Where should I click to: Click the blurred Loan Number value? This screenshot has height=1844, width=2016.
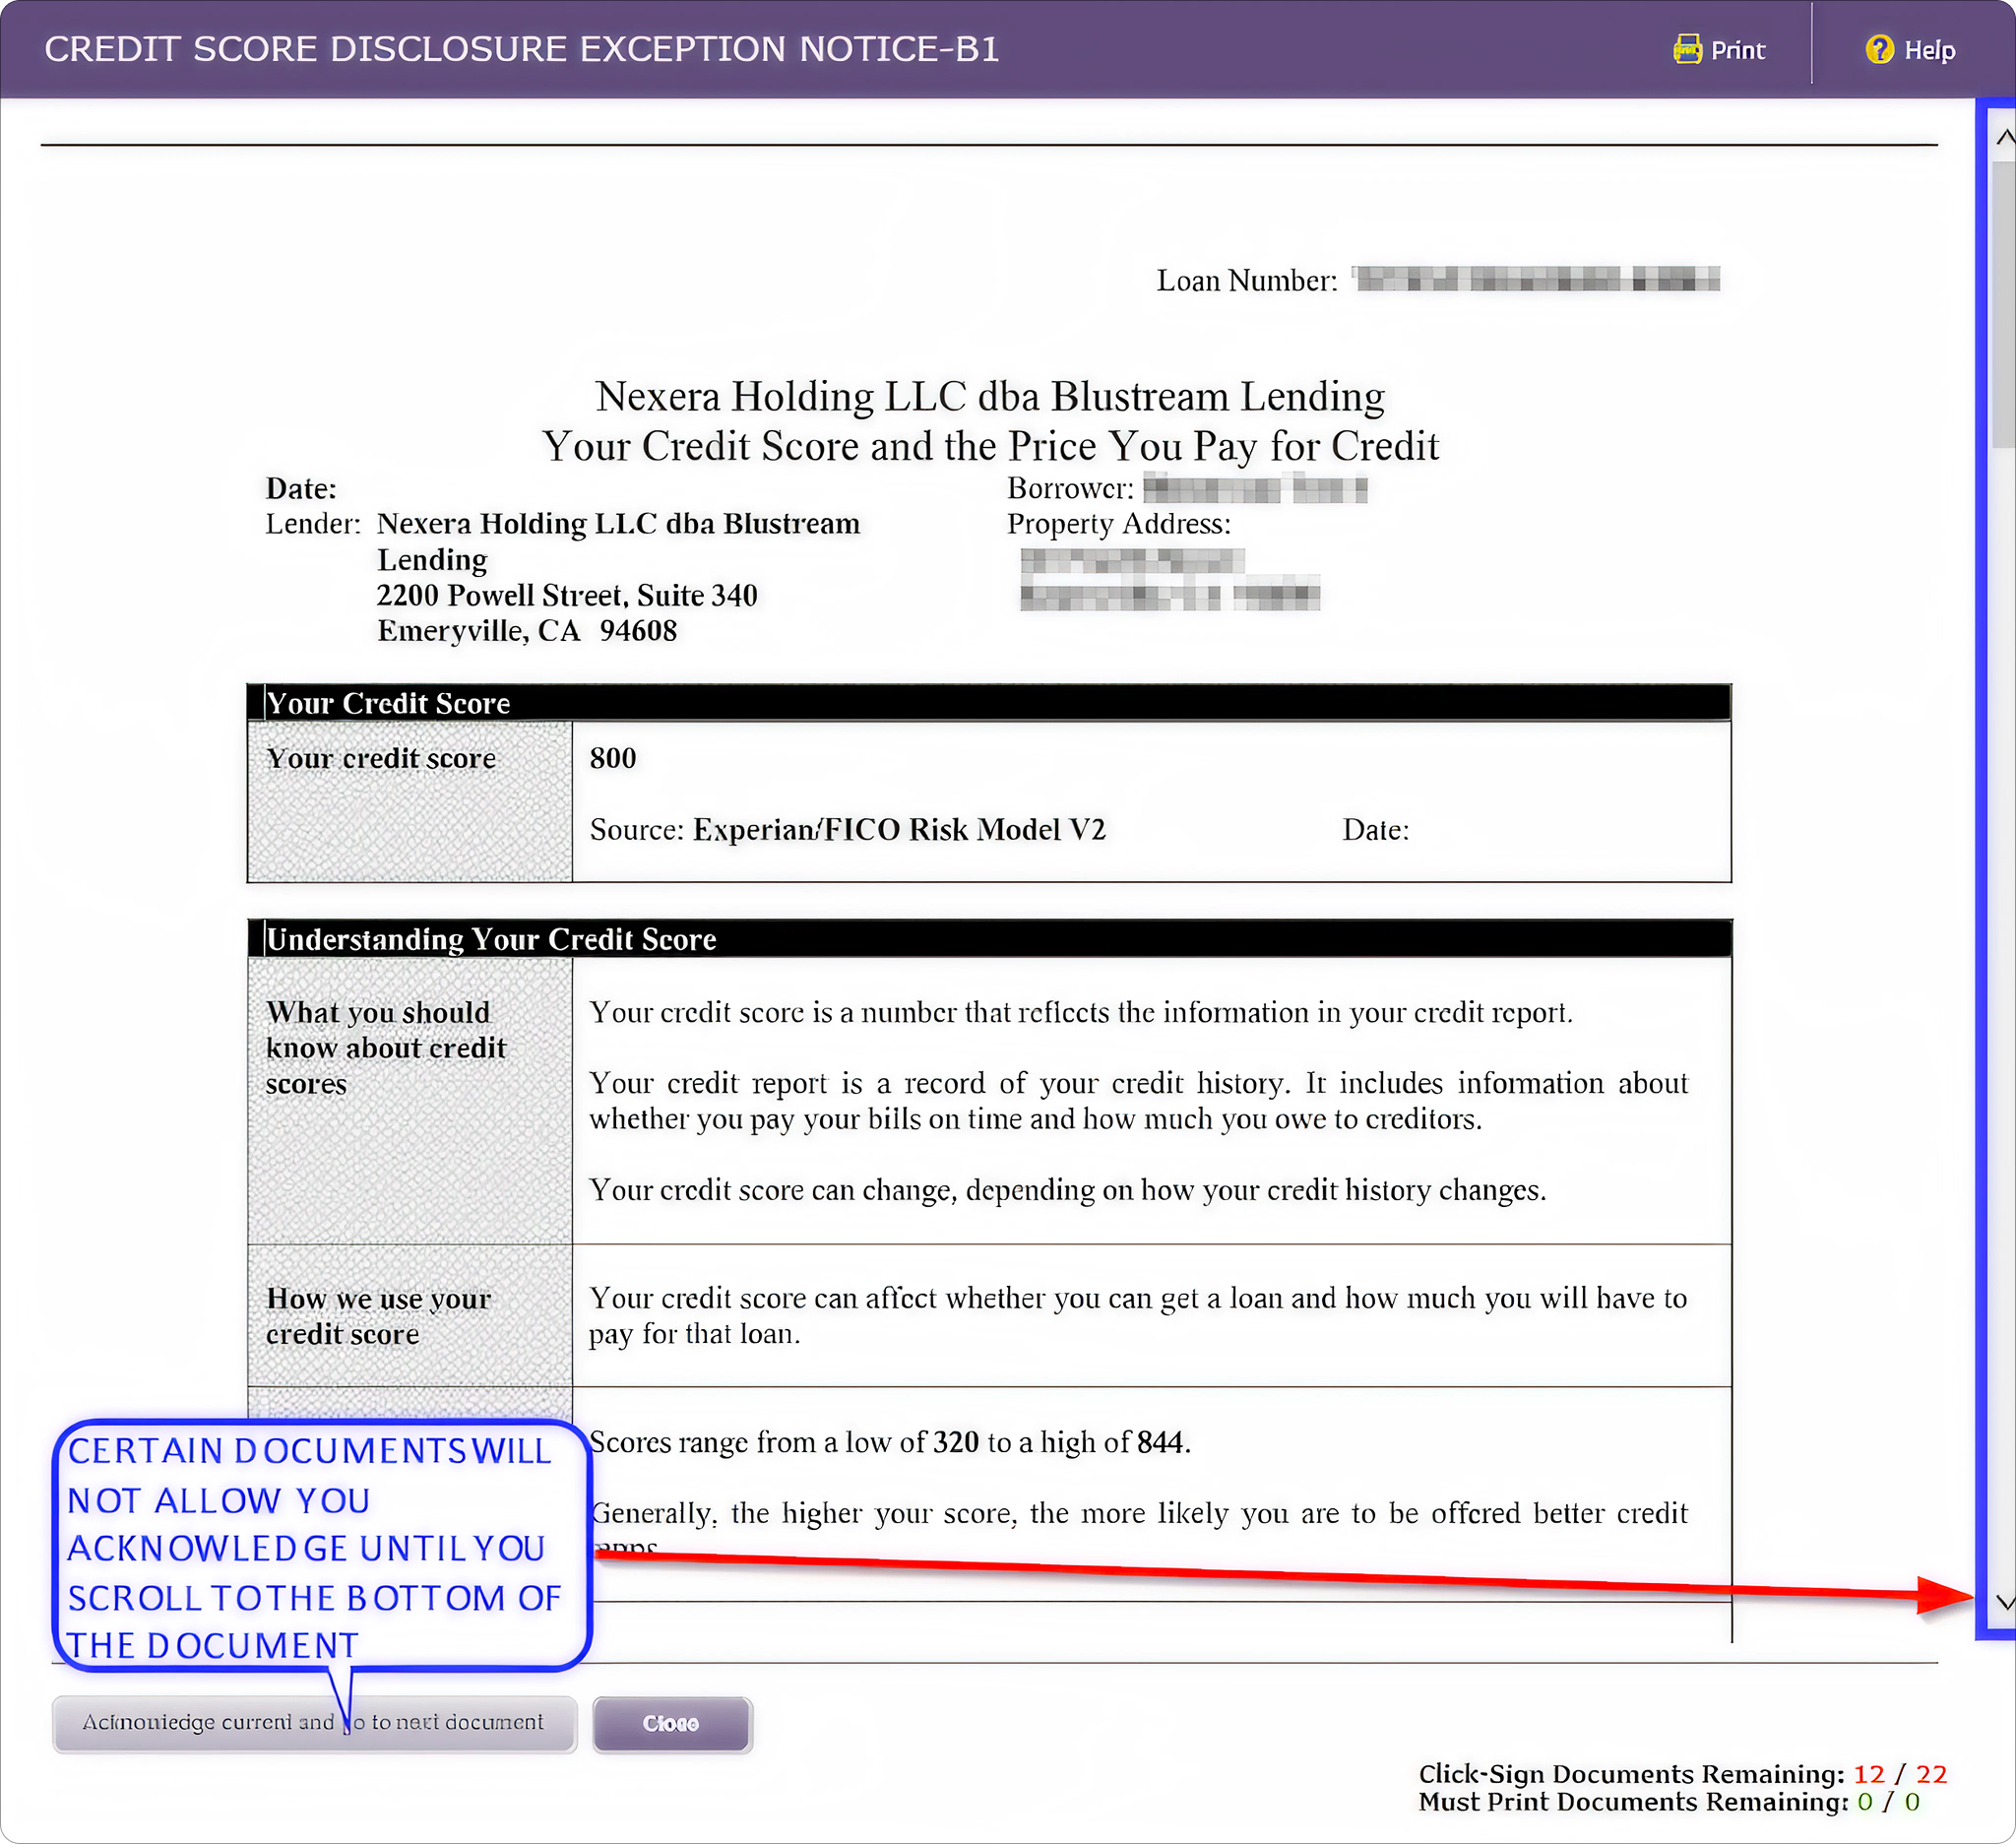pyautogui.click(x=1536, y=279)
